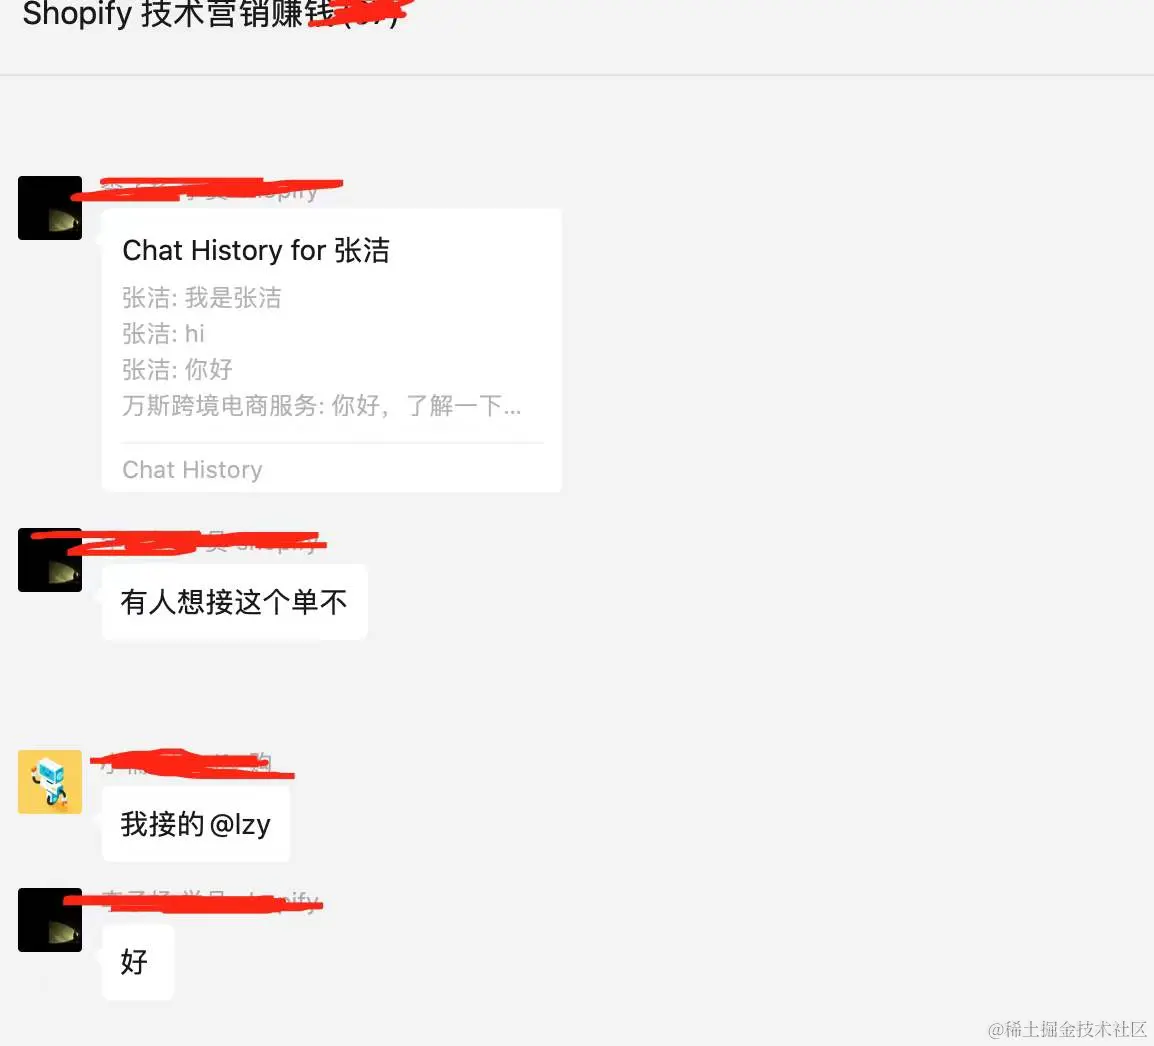Click the '@lzy' mention in the message
The width and height of the screenshot is (1154, 1046).
(240, 824)
